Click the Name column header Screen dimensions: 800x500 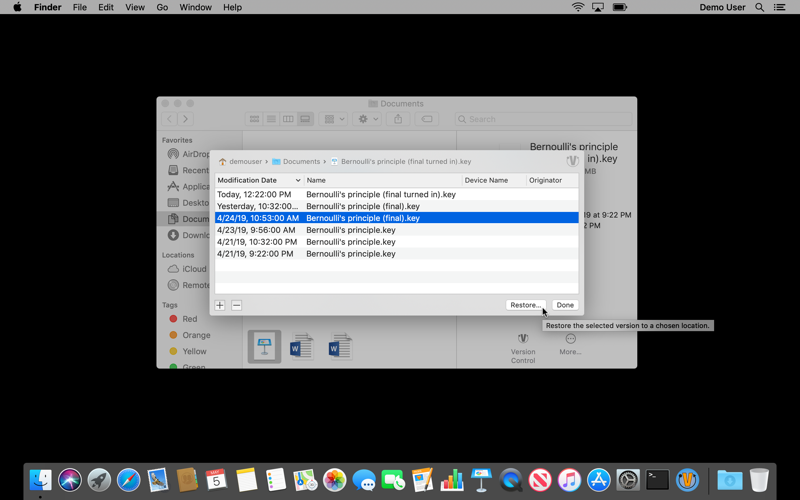click(383, 180)
